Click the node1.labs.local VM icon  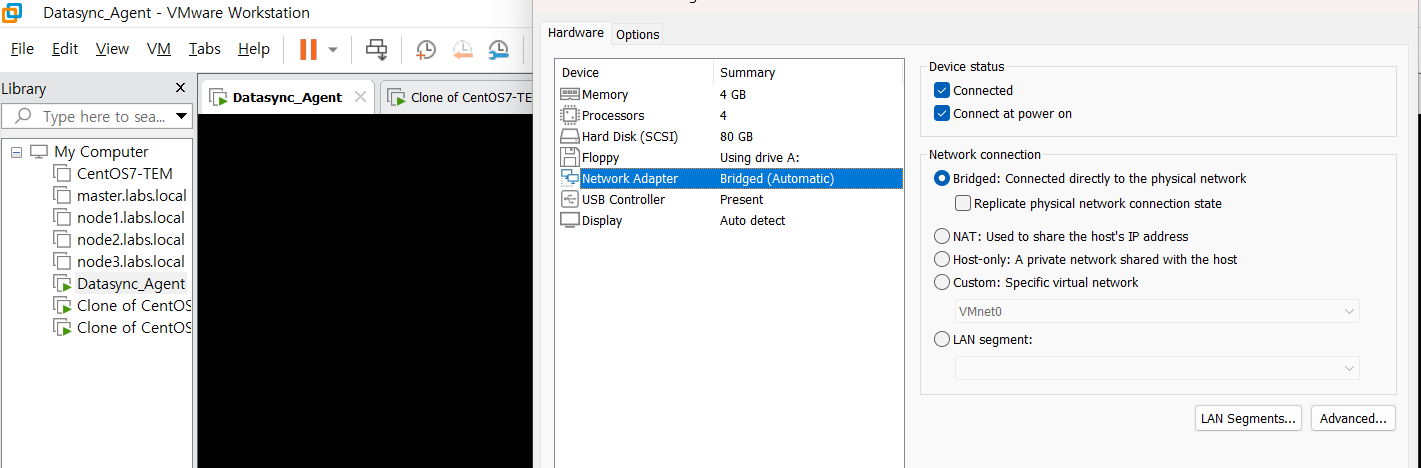[62, 218]
